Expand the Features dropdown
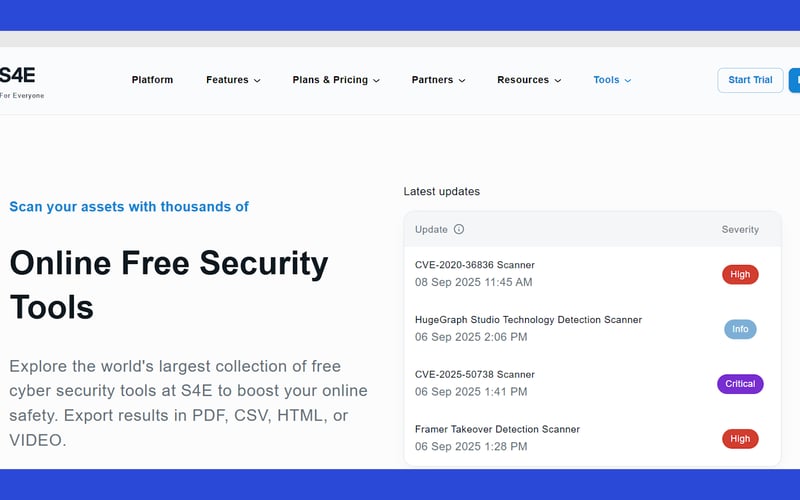This screenshot has height=500, width=800. (233, 80)
